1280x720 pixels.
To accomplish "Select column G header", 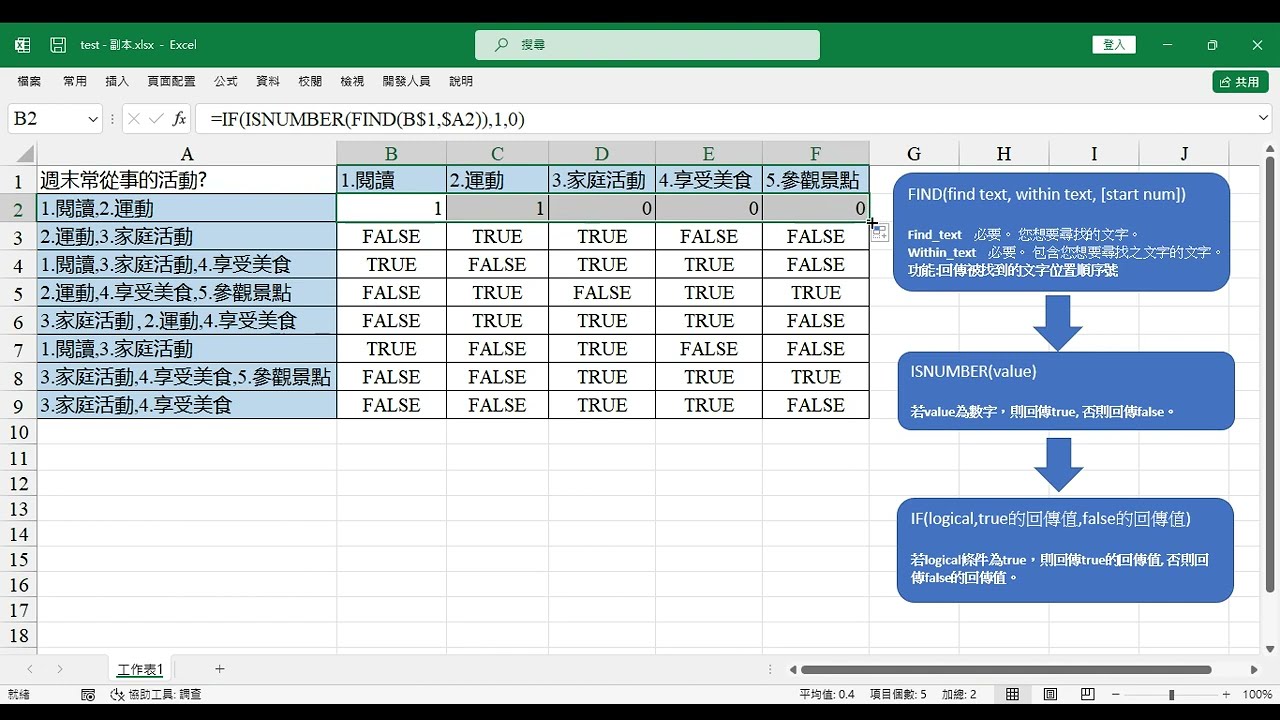I will (x=914, y=154).
